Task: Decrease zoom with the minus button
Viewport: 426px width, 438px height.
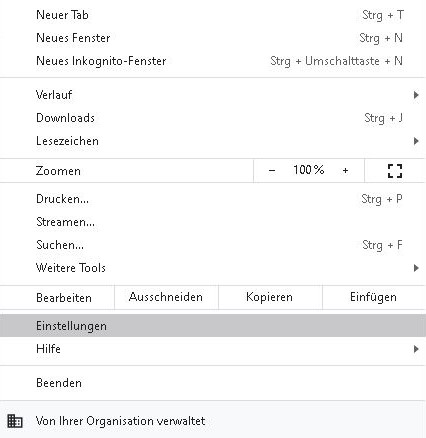Action: pos(272,171)
